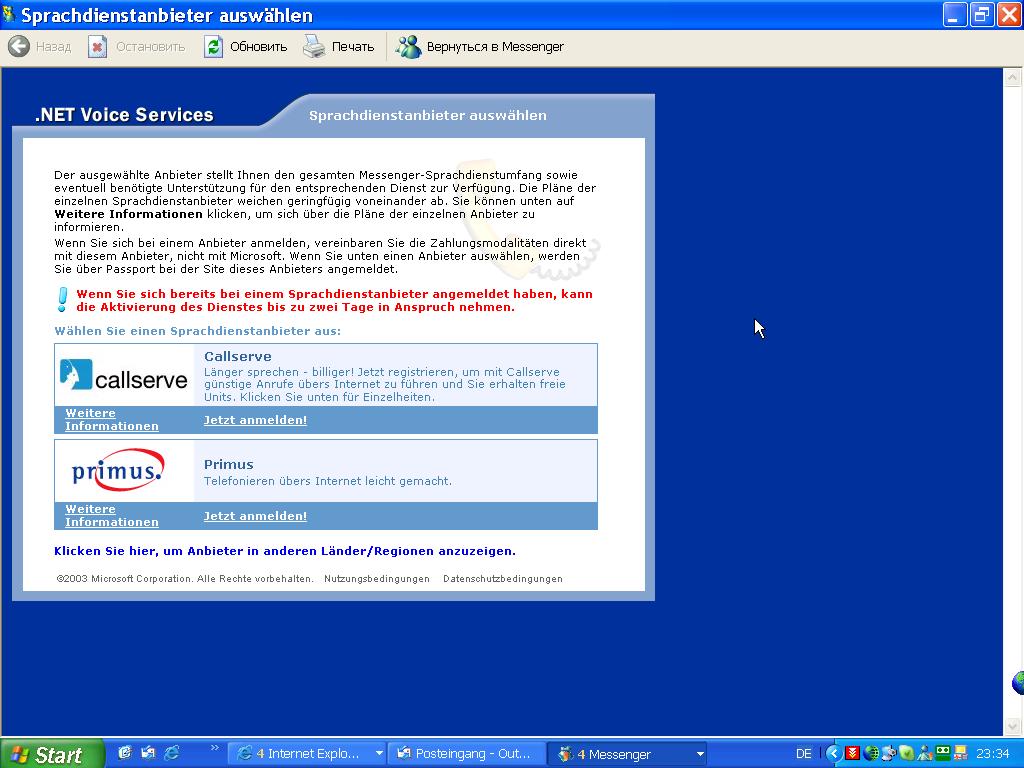Restore down the Sprachdienstanbieter auswählen window

coord(982,15)
